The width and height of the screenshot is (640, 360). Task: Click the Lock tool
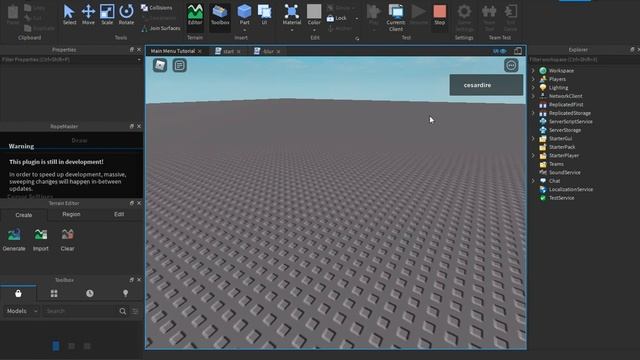[x=337, y=18]
